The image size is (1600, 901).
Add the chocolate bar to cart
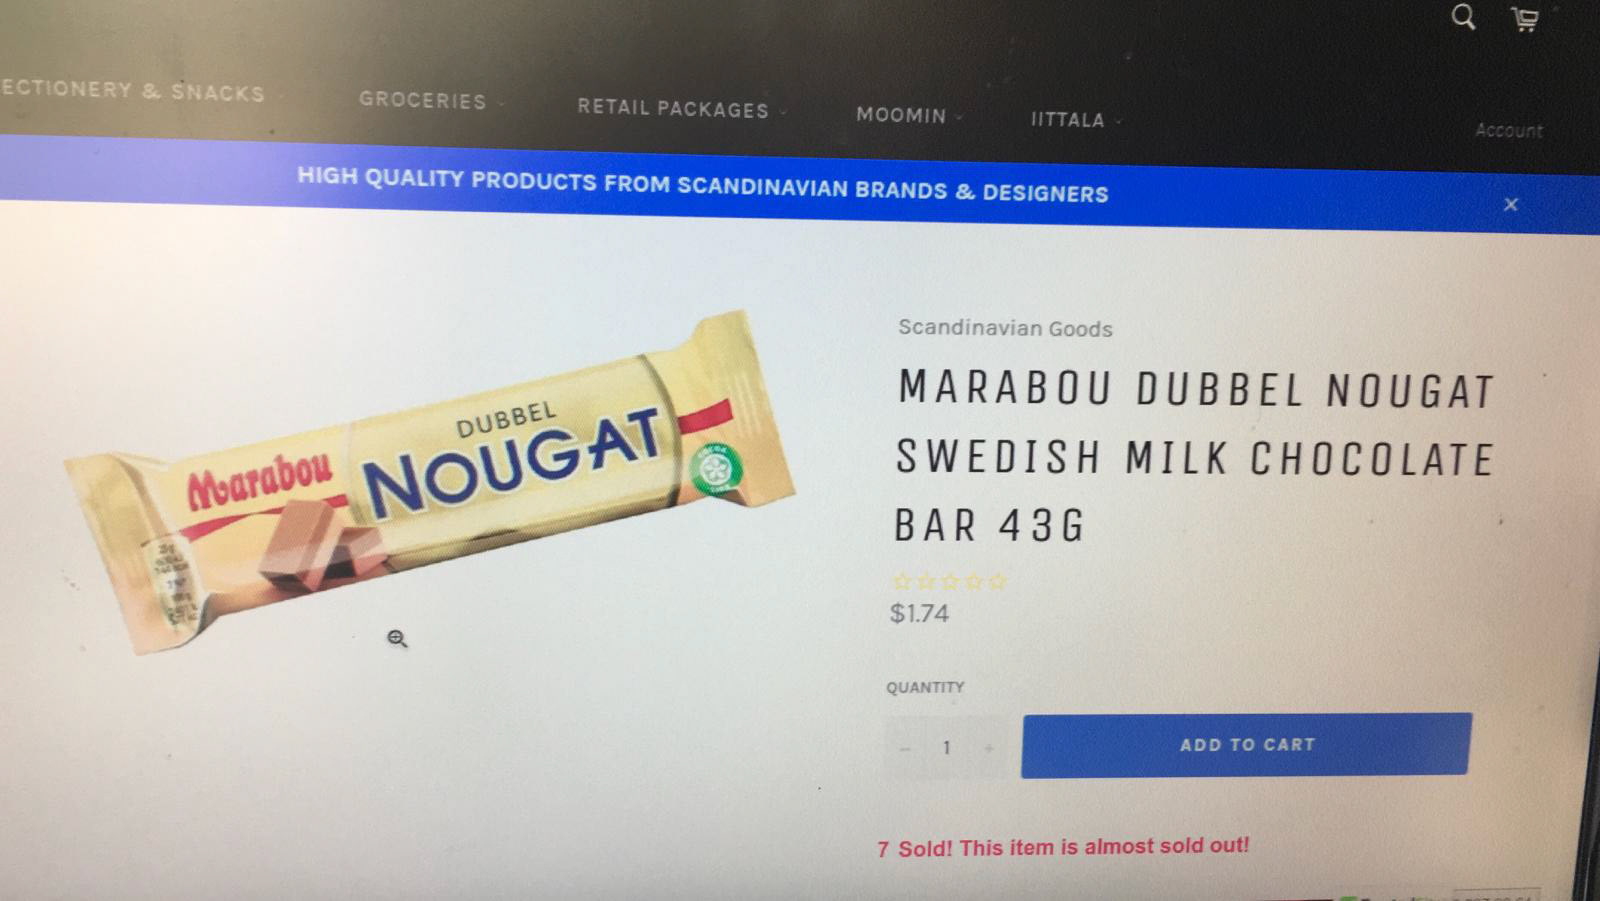click(1246, 745)
